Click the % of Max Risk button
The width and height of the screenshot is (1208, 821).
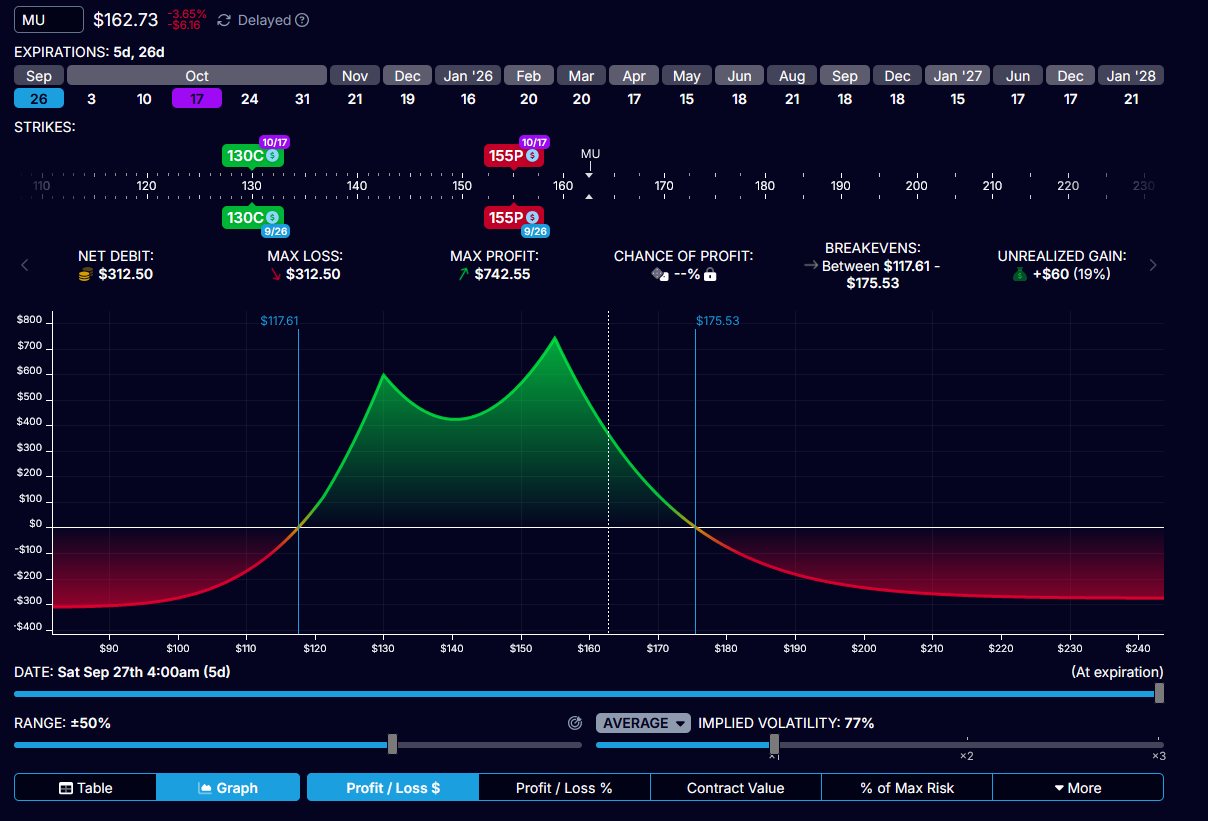pyautogui.click(x=906, y=787)
